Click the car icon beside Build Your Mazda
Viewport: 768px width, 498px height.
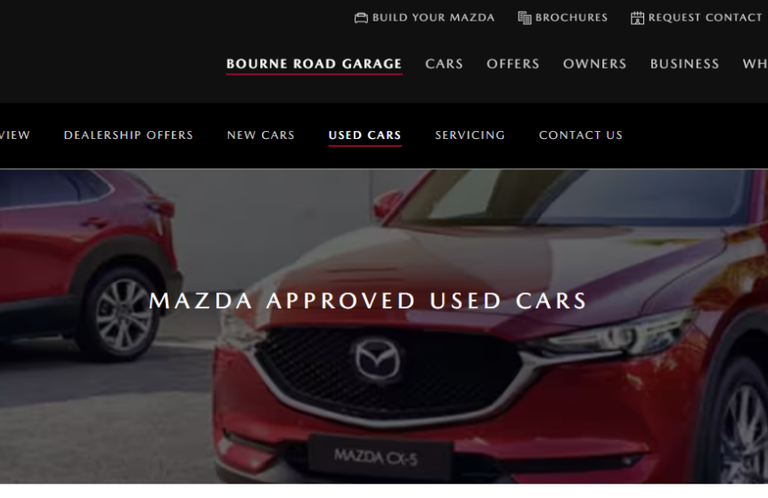tap(361, 18)
